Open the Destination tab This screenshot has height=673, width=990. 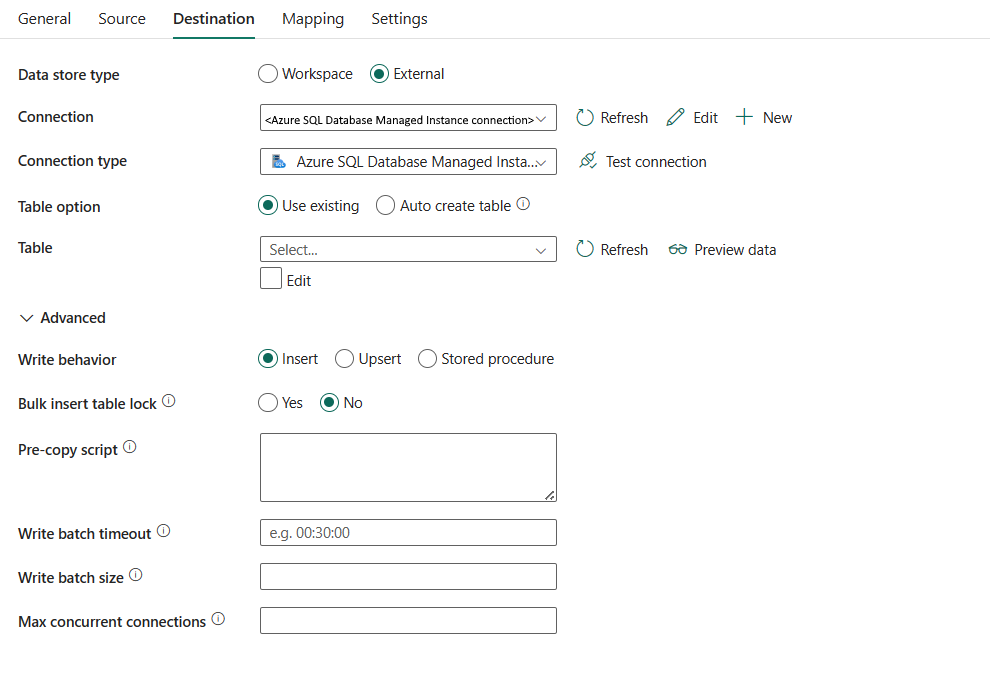[x=213, y=19]
